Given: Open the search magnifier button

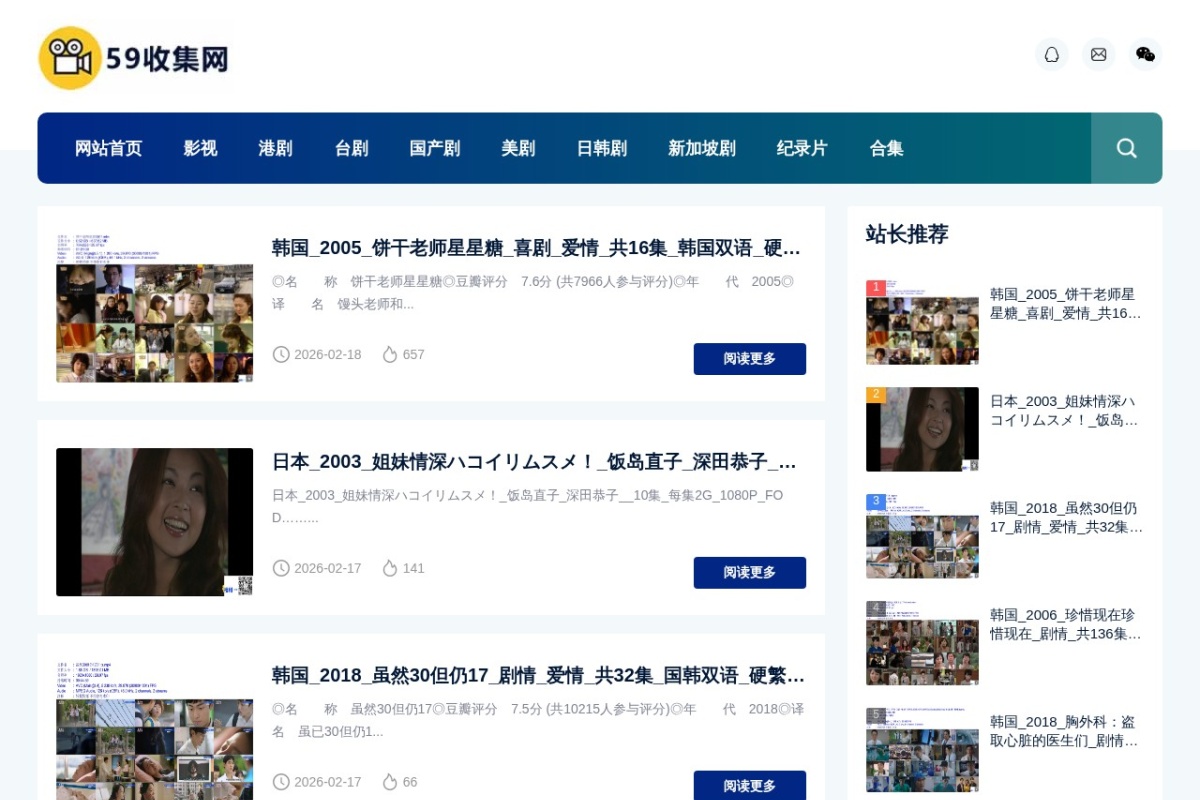Looking at the screenshot, I should click(x=1126, y=148).
